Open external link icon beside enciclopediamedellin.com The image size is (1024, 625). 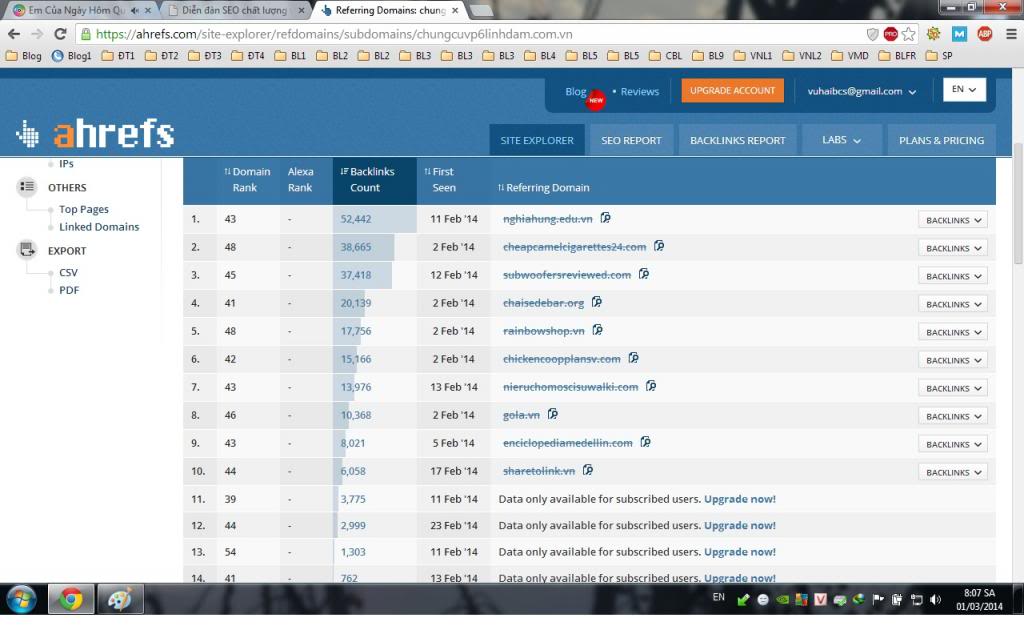click(645, 442)
